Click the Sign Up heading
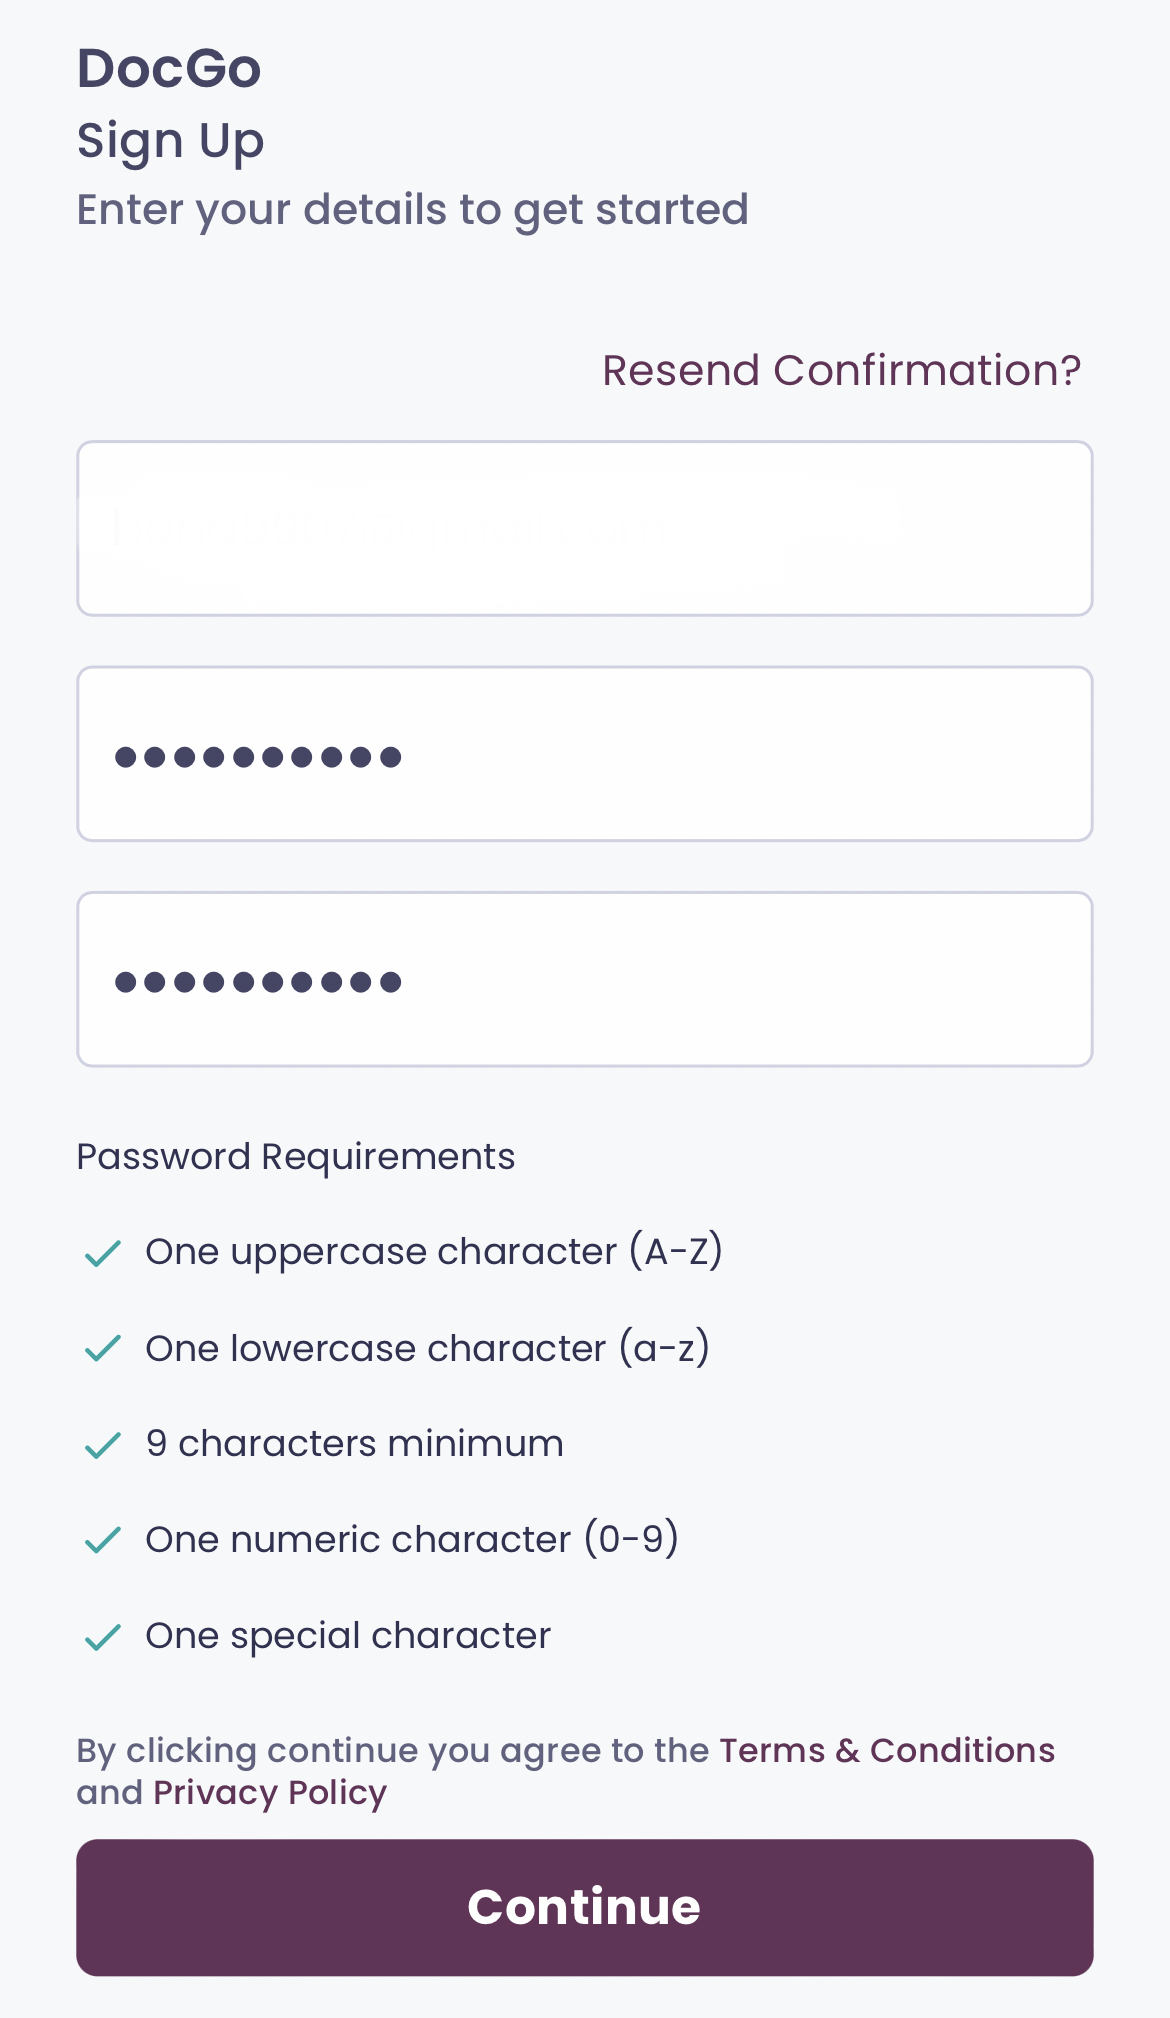The width and height of the screenshot is (1170, 2018). coord(171,141)
